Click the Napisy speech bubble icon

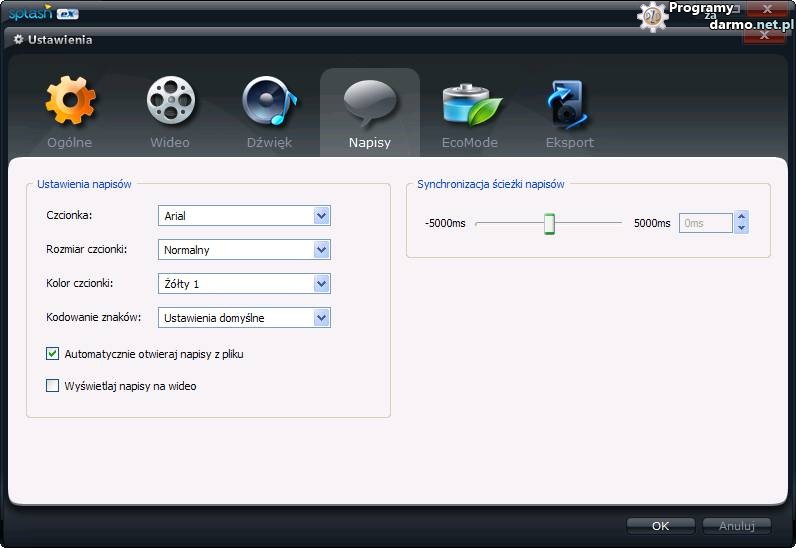370,102
